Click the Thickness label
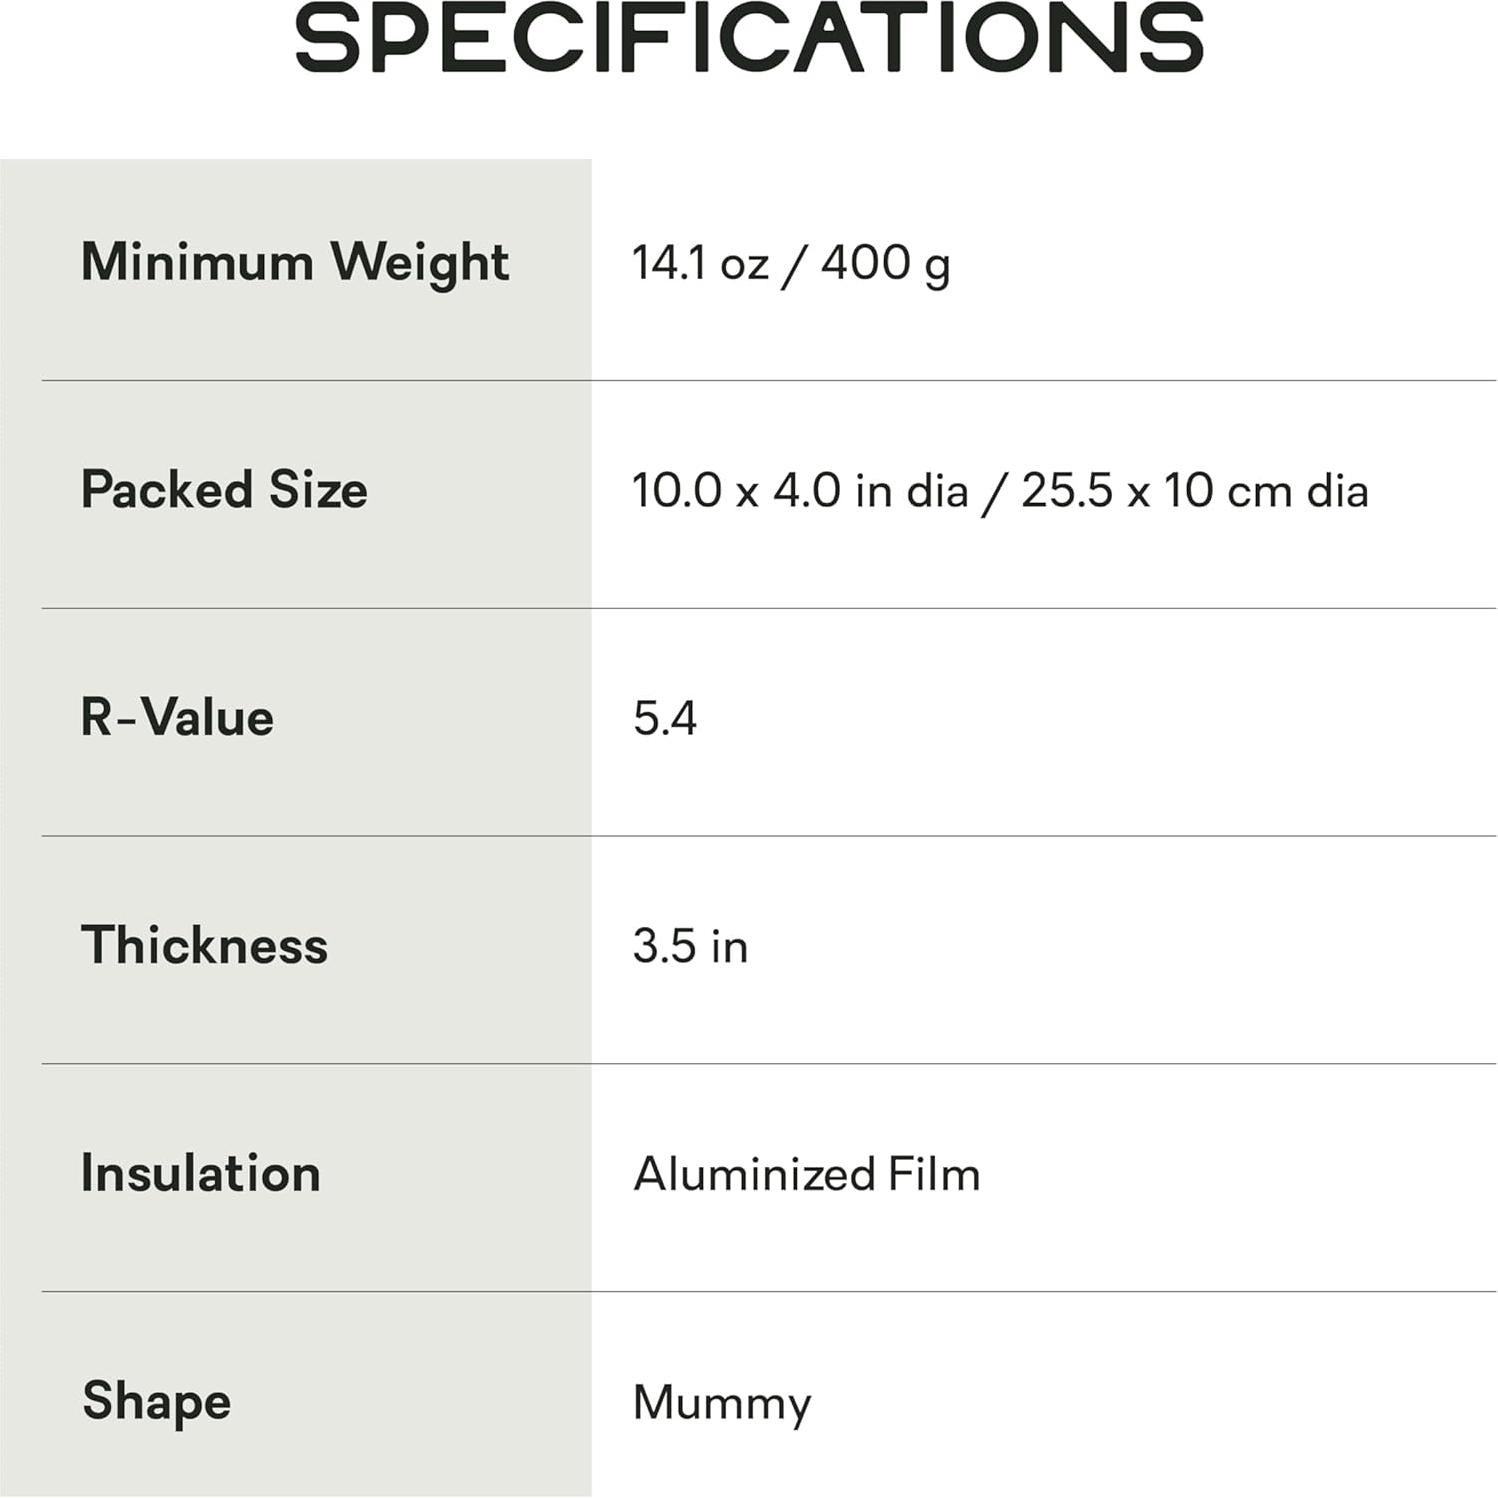This screenshot has width=1498, height=1498. 204,946
